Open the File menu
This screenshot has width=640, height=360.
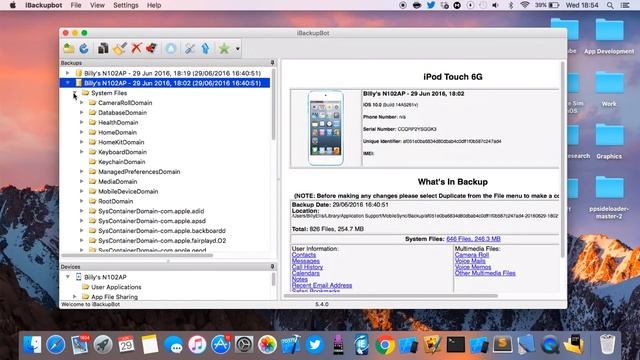click(76, 5)
